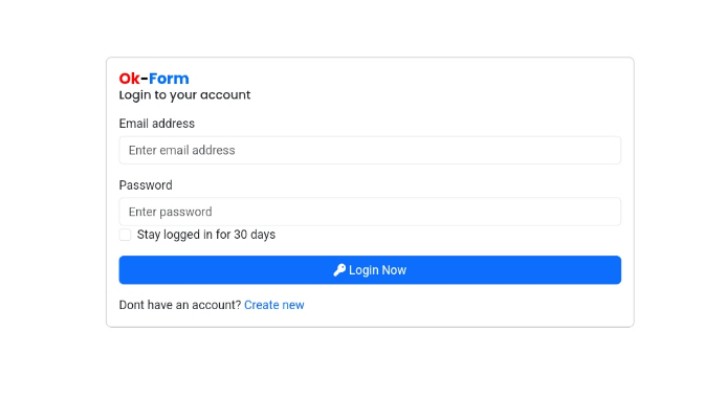The height and width of the screenshot is (412, 706).
Task: Click the Ok-Form logo
Action: click(x=154, y=78)
